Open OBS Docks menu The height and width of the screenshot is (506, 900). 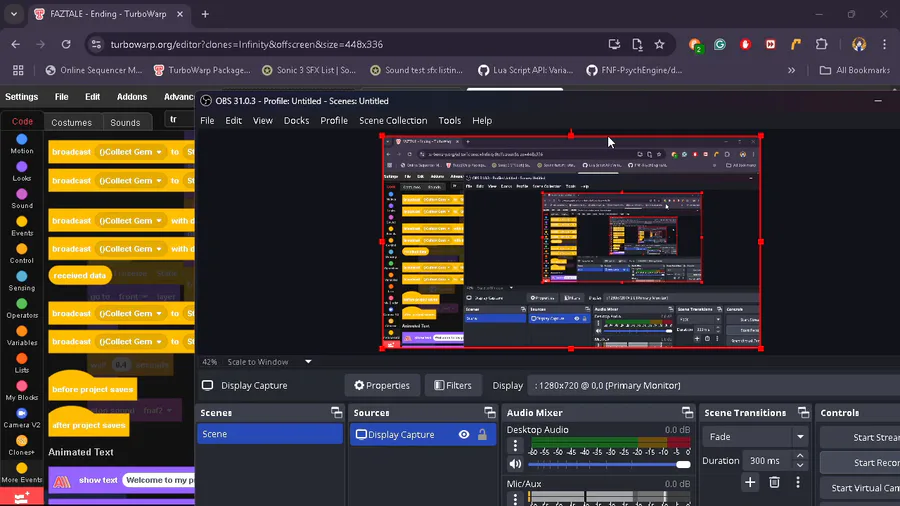pyautogui.click(x=296, y=120)
